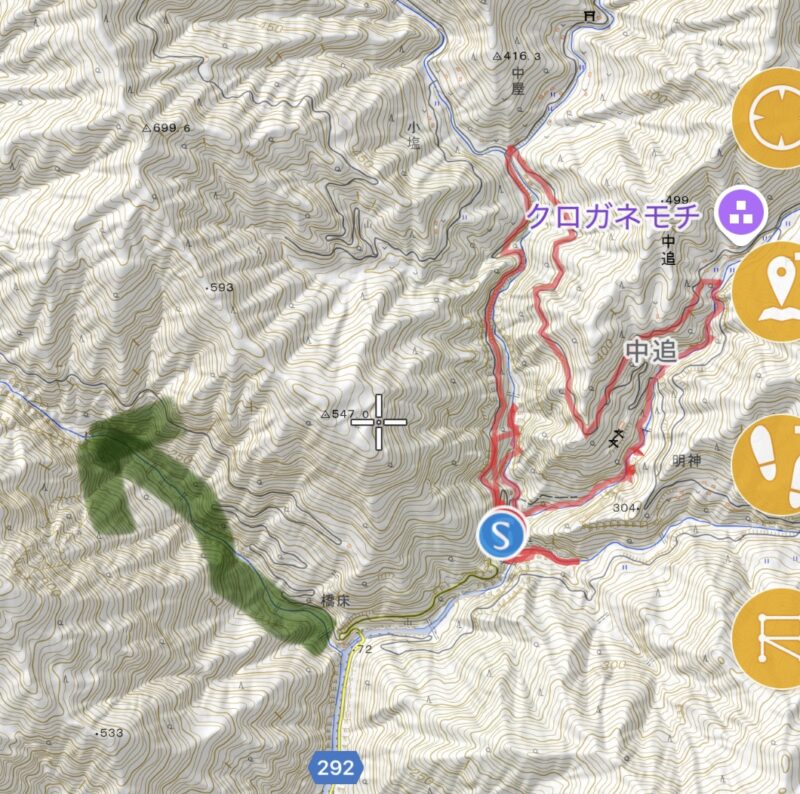Tap the △699.6 summit marker
800x794 pixels.
point(166,128)
